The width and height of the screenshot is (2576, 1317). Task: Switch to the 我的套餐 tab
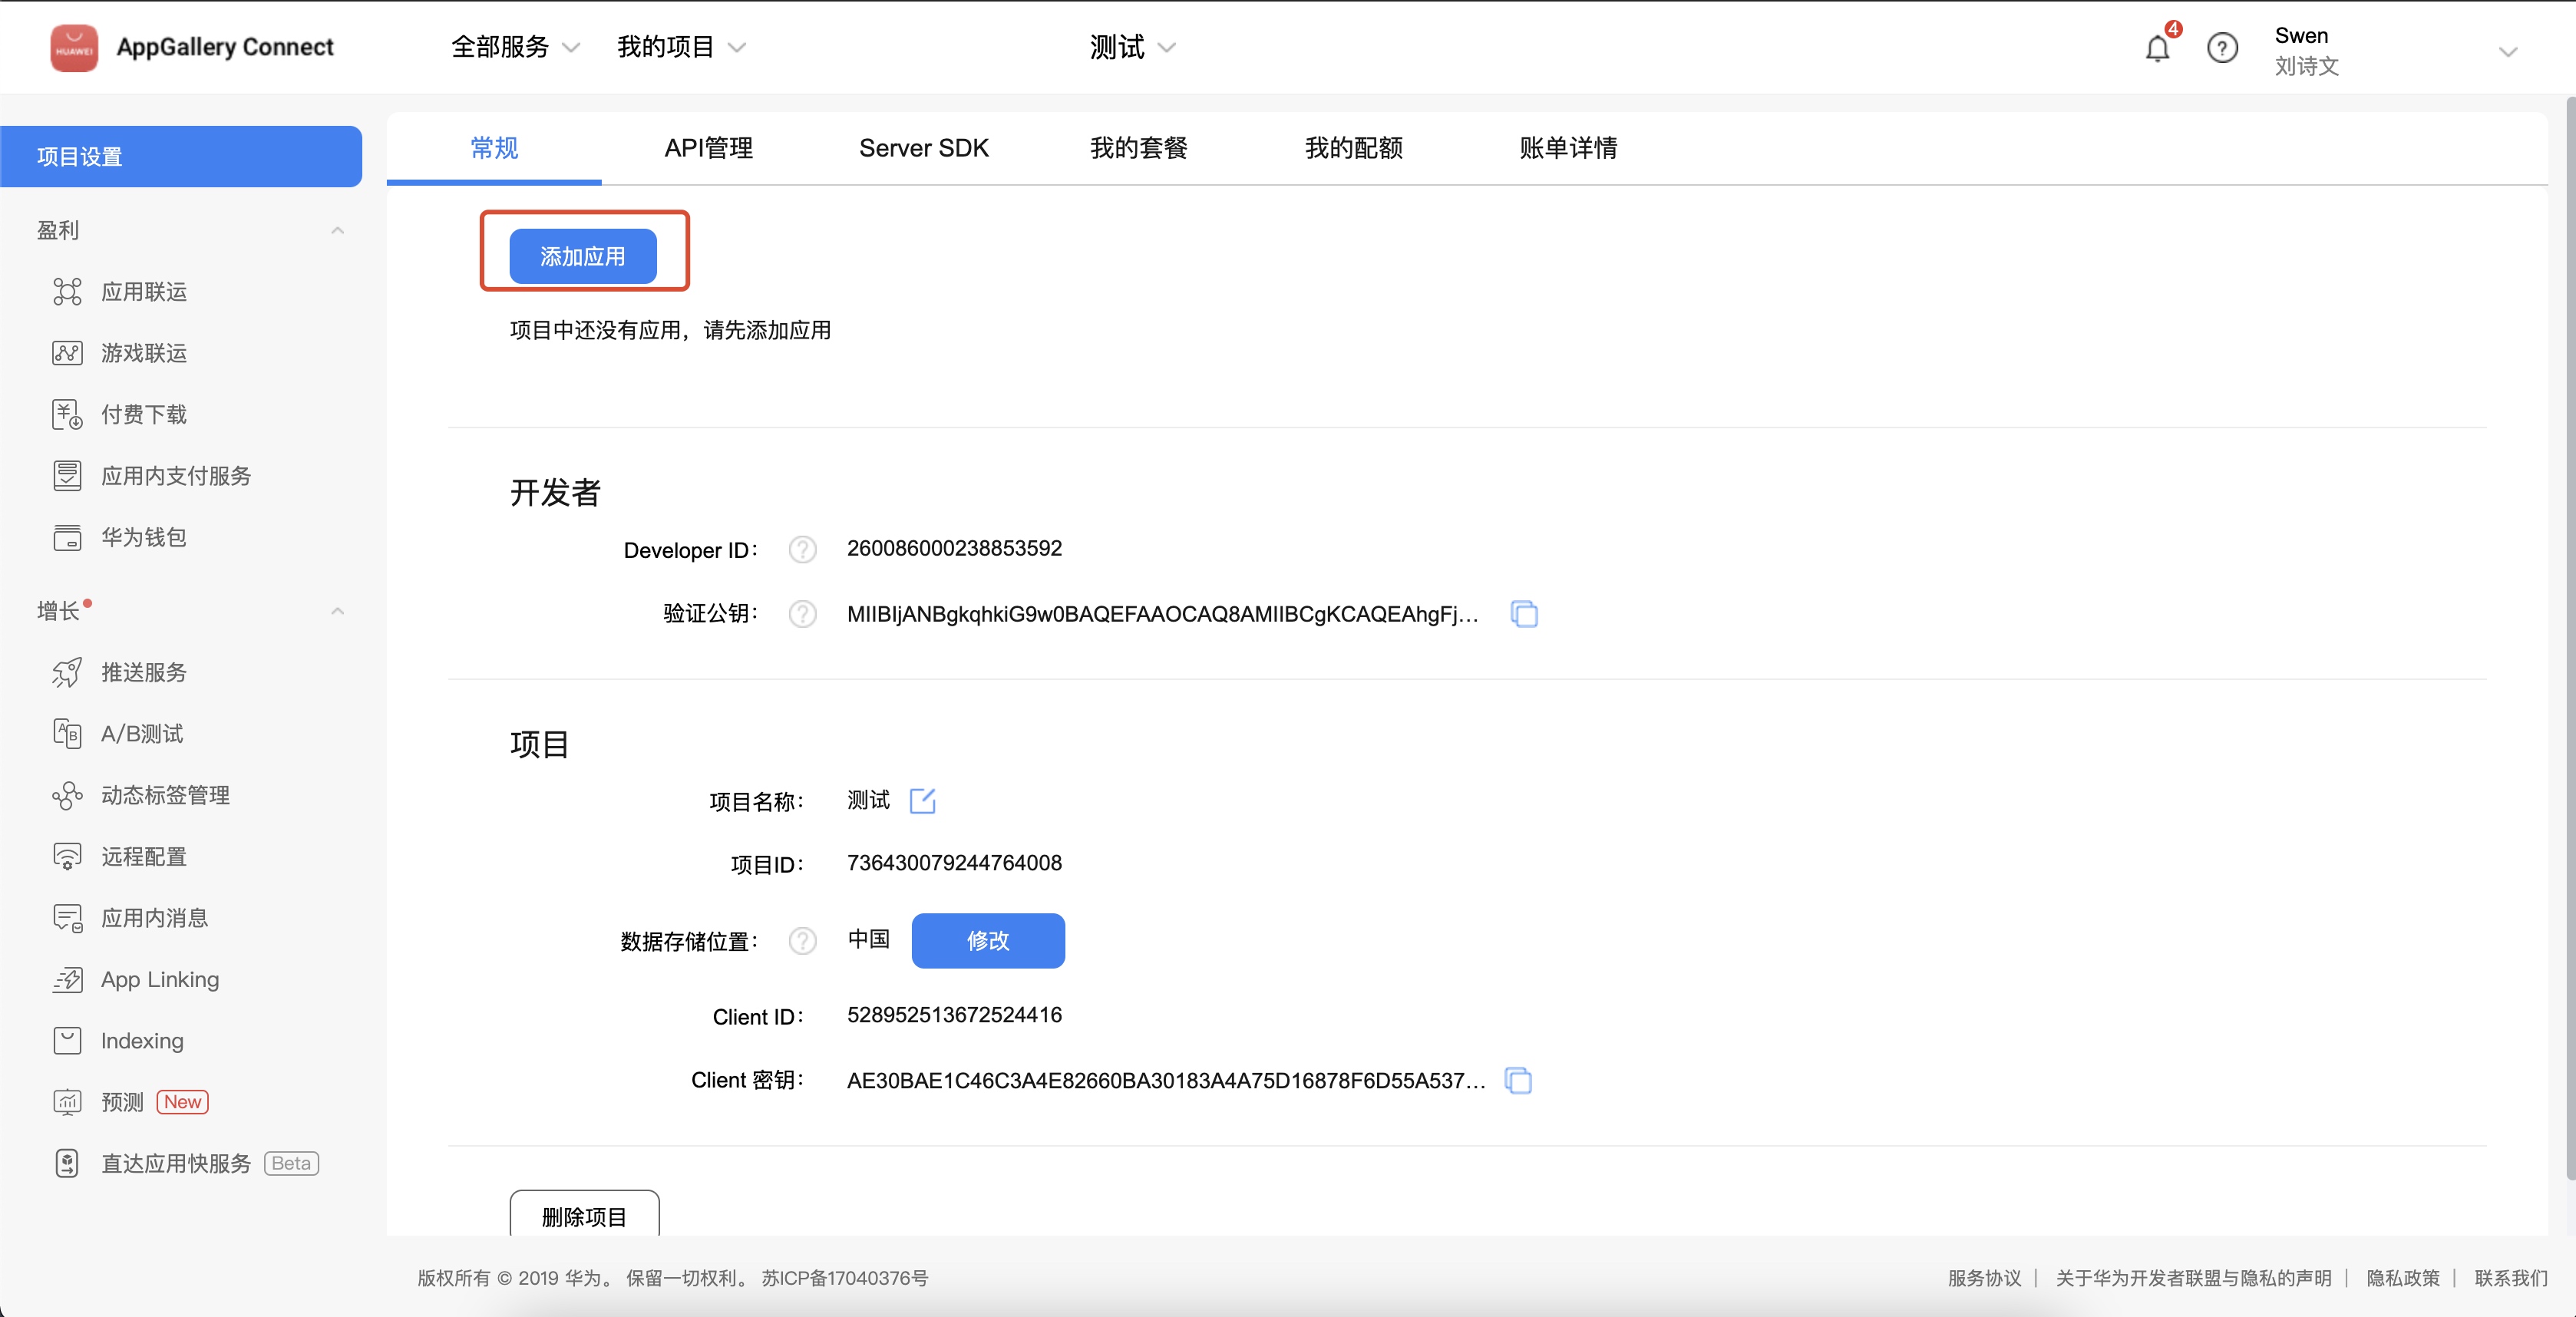pos(1138,148)
